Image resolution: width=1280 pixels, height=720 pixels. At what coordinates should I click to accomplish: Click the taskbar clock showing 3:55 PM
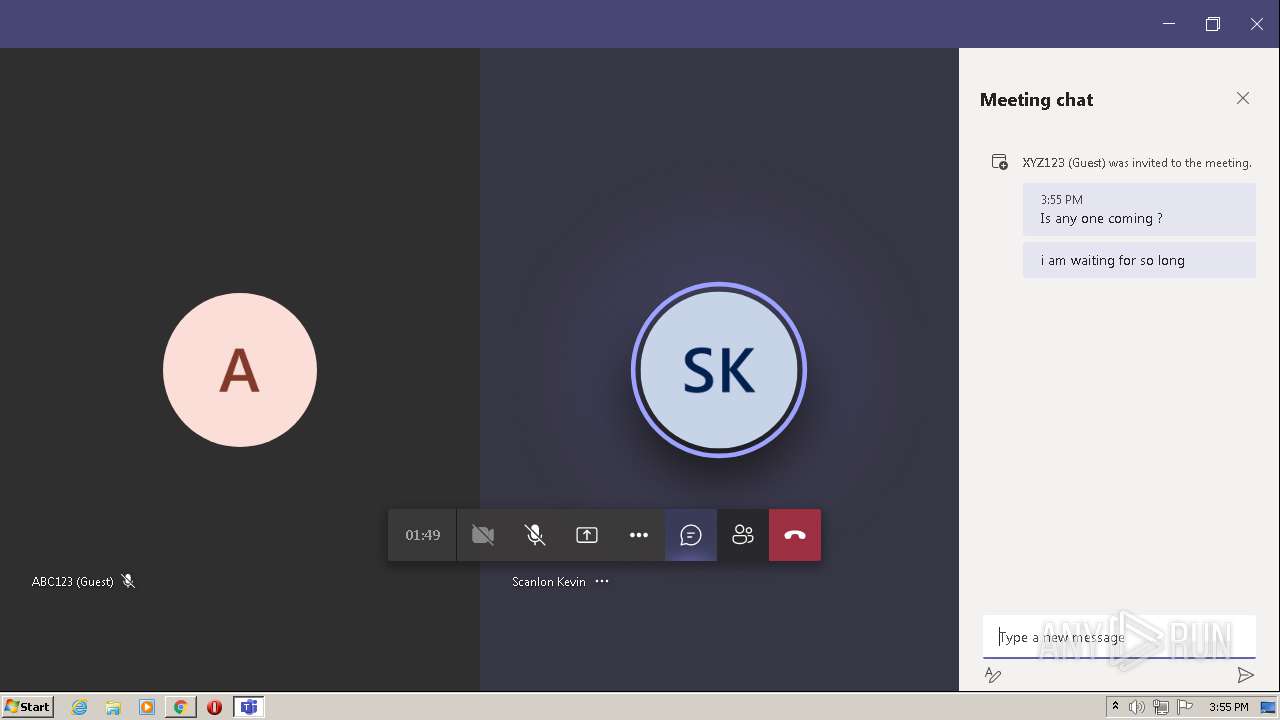pyautogui.click(x=1228, y=707)
